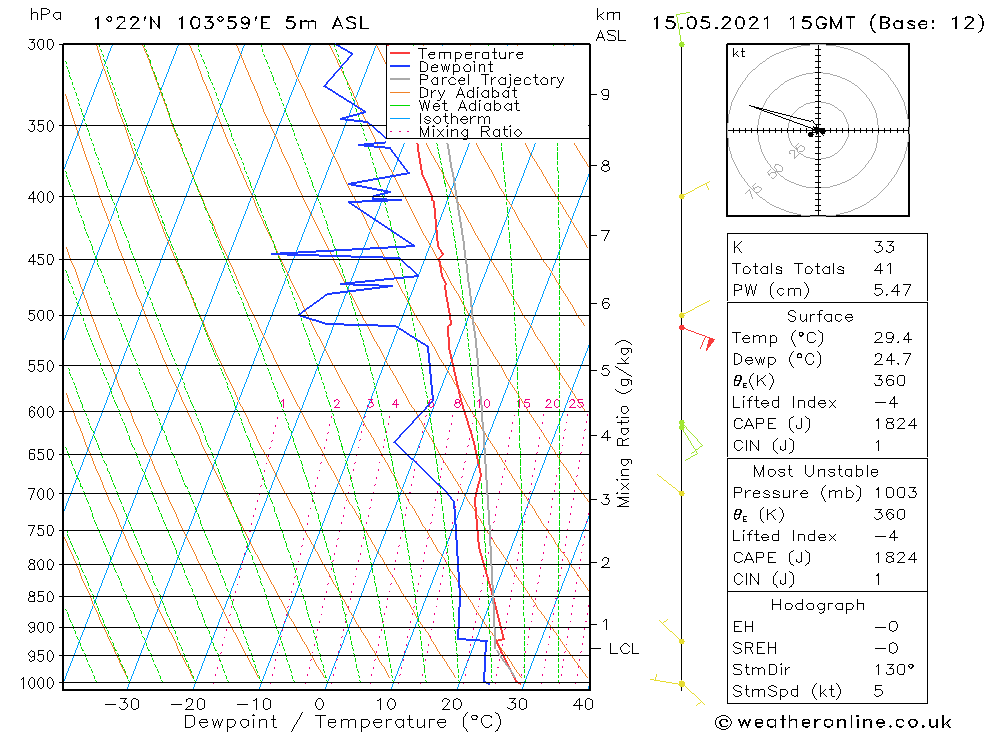The image size is (1000, 733).
Task: Click the Dewpoint / Temperature axis title
Action: tap(342, 722)
